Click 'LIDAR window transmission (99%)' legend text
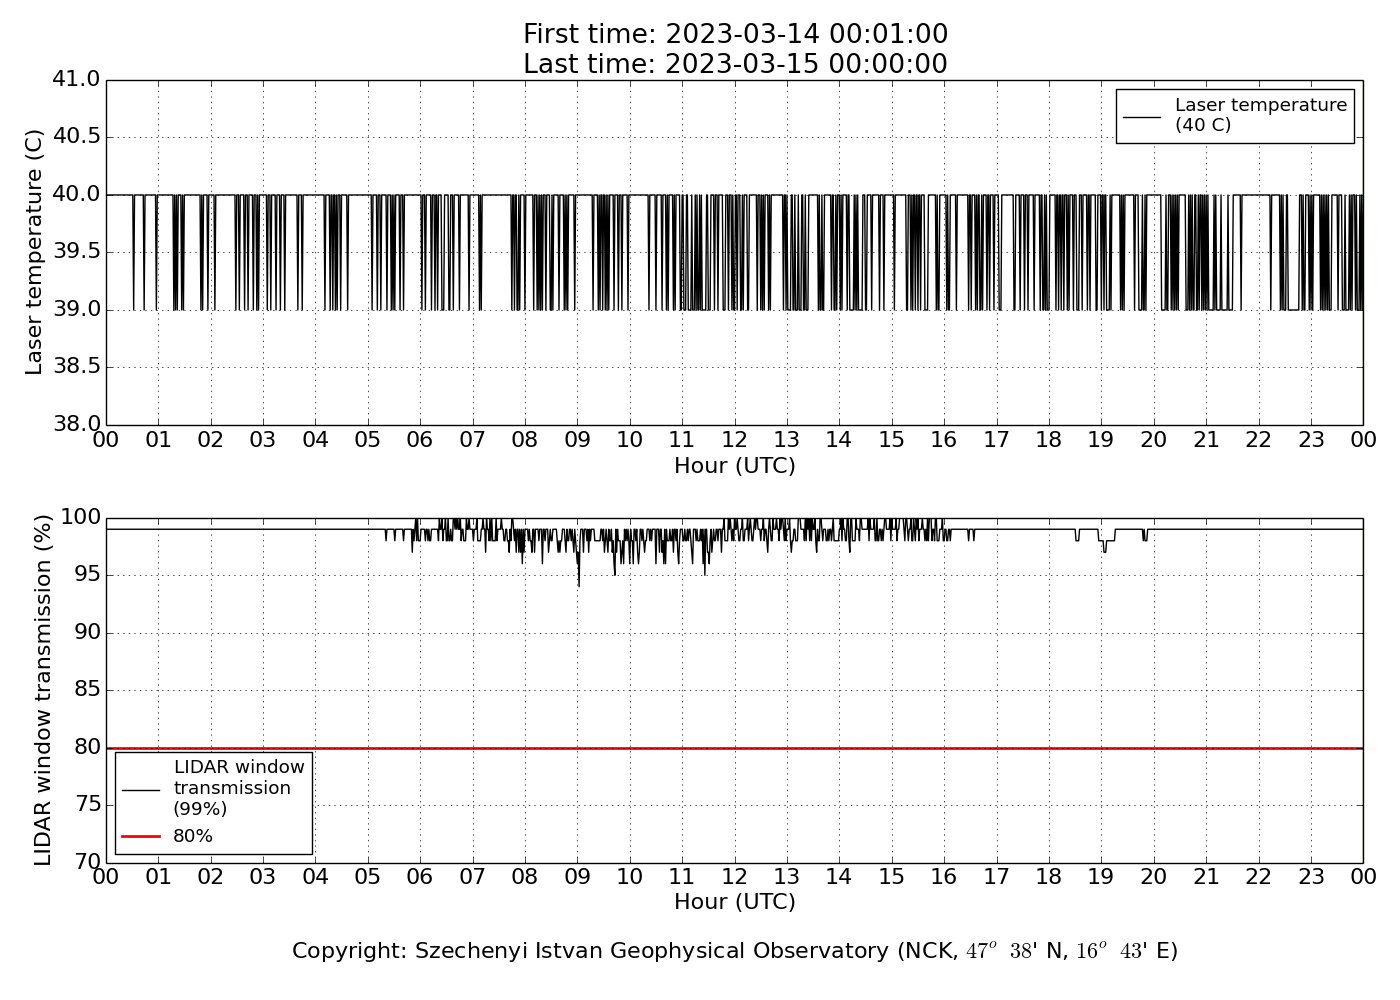This screenshot has height=1000, width=1400. (x=238, y=788)
